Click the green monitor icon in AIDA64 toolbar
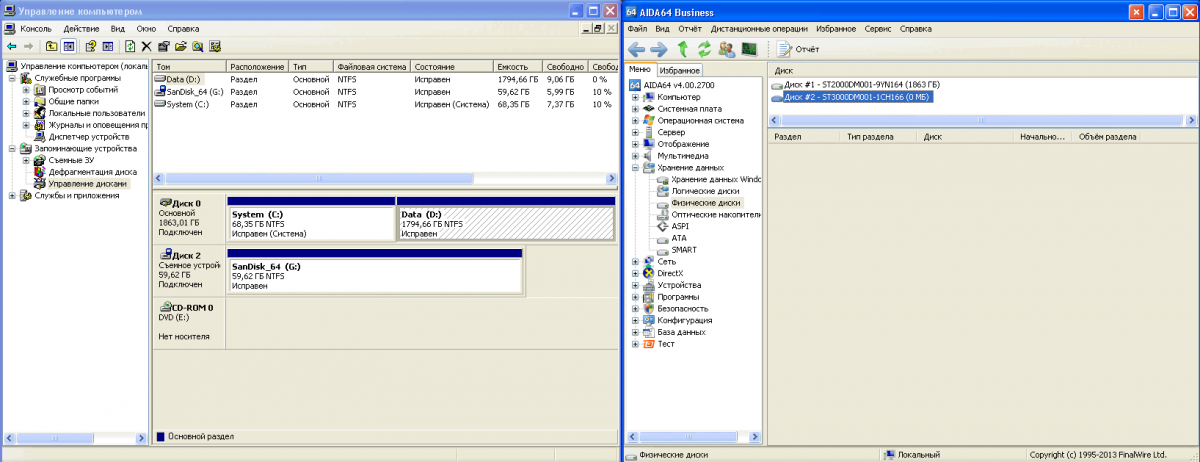The width and height of the screenshot is (1200, 462). pyautogui.click(x=748, y=49)
